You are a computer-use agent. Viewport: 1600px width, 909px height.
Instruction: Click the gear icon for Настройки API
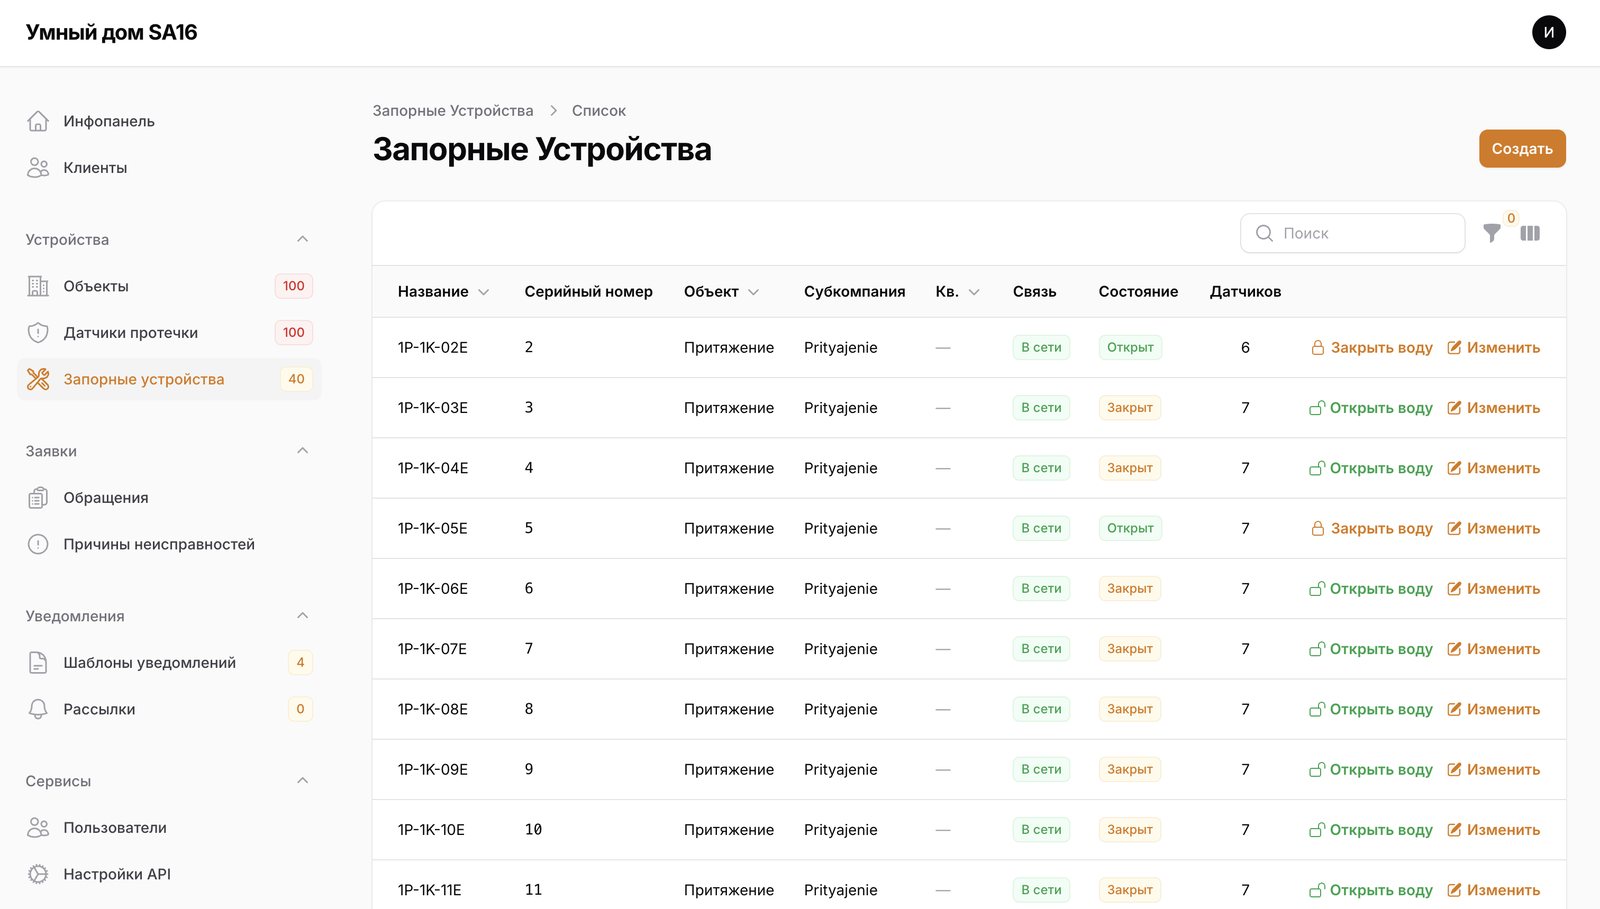[x=38, y=874]
